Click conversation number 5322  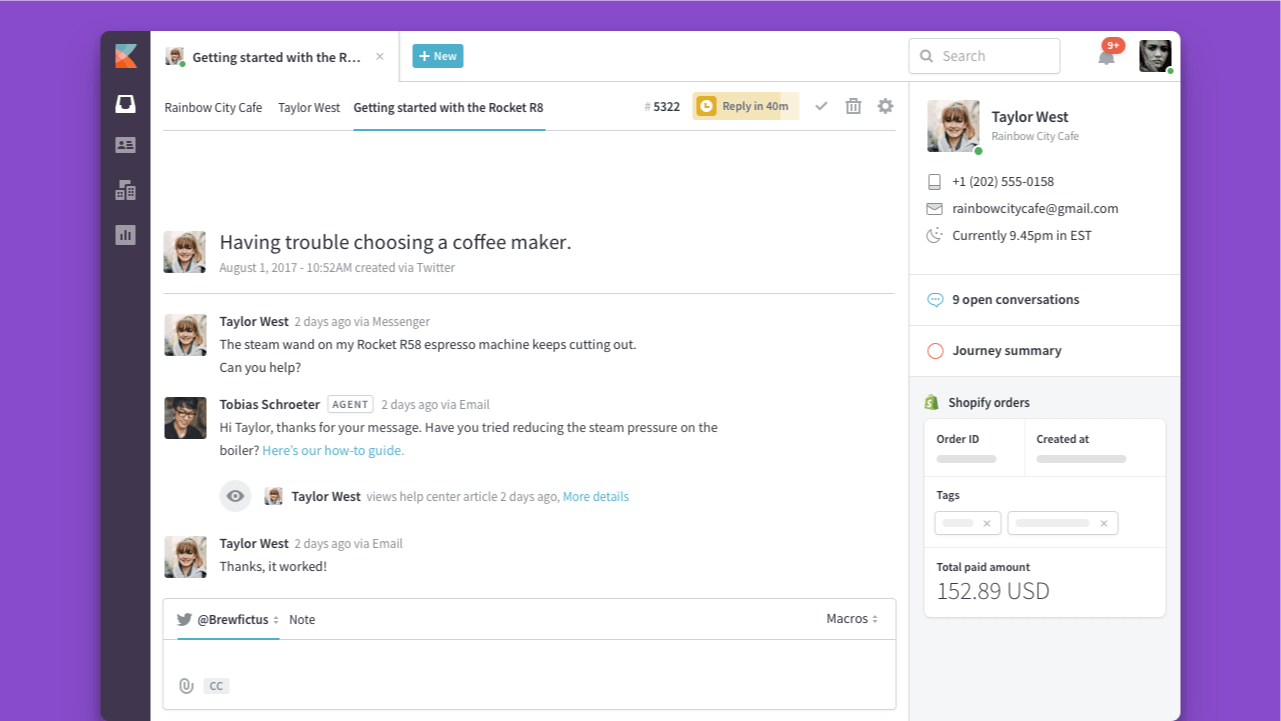coord(662,107)
